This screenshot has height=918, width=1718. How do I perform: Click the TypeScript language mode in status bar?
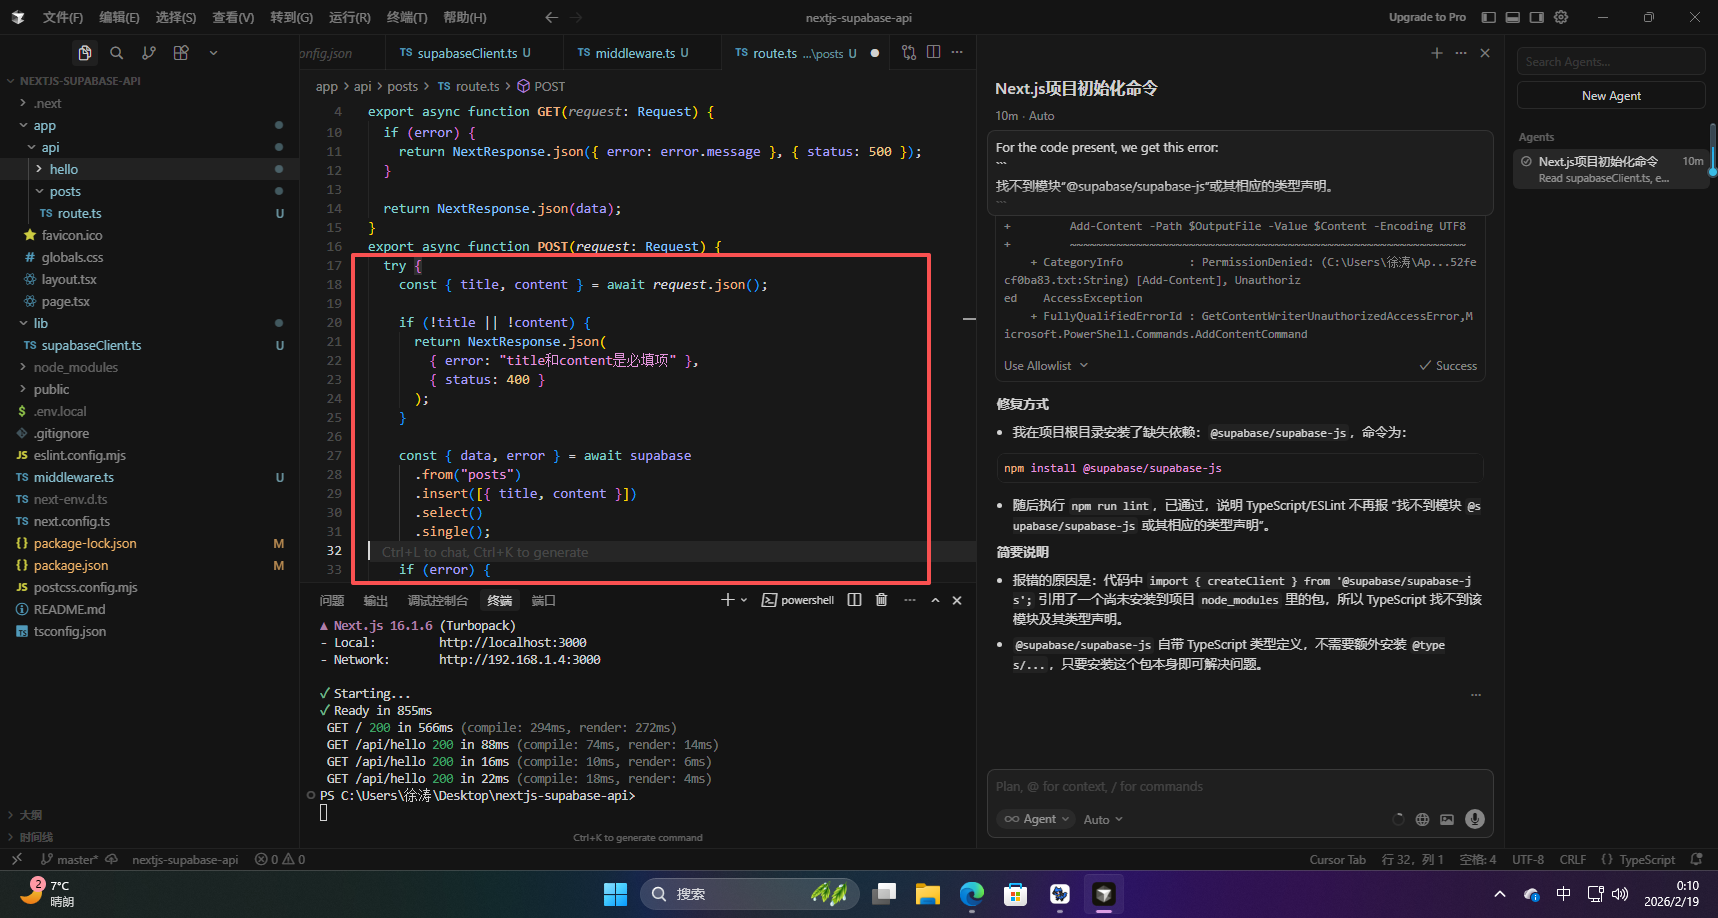pos(1638,860)
